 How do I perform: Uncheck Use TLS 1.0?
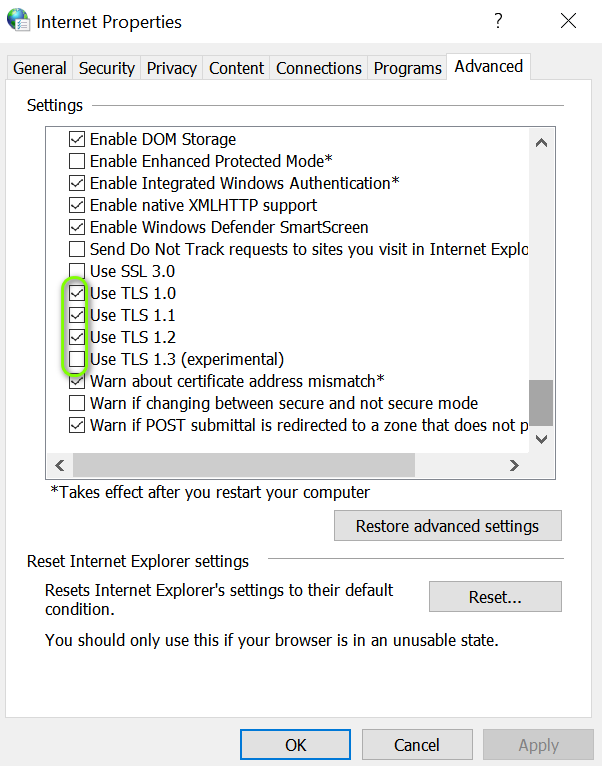(x=77, y=293)
